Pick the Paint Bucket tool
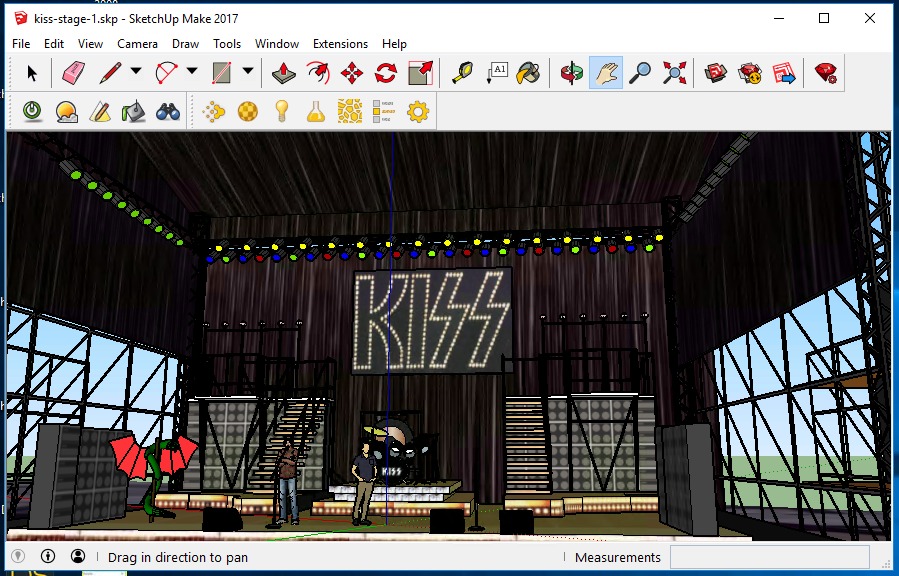Image resolution: width=899 pixels, height=576 pixels. pos(528,73)
